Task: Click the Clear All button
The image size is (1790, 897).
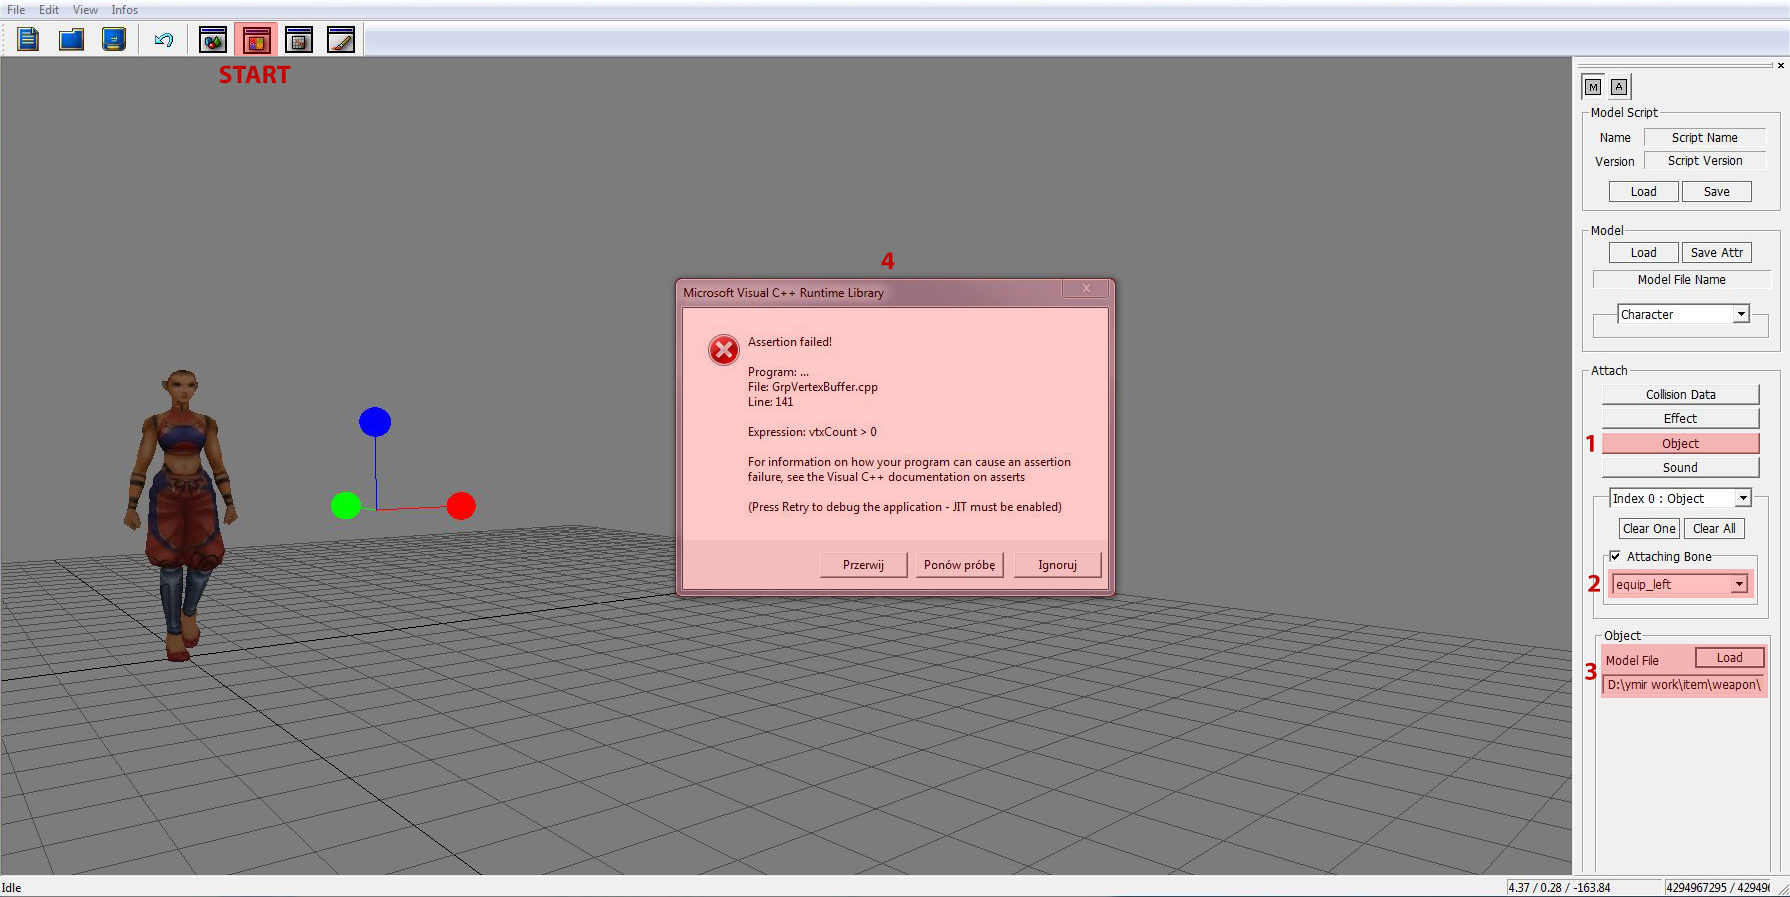Action: tap(1714, 529)
